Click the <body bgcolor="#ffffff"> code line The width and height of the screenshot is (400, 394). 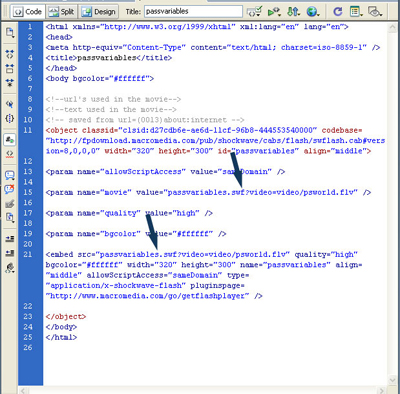tap(100, 79)
